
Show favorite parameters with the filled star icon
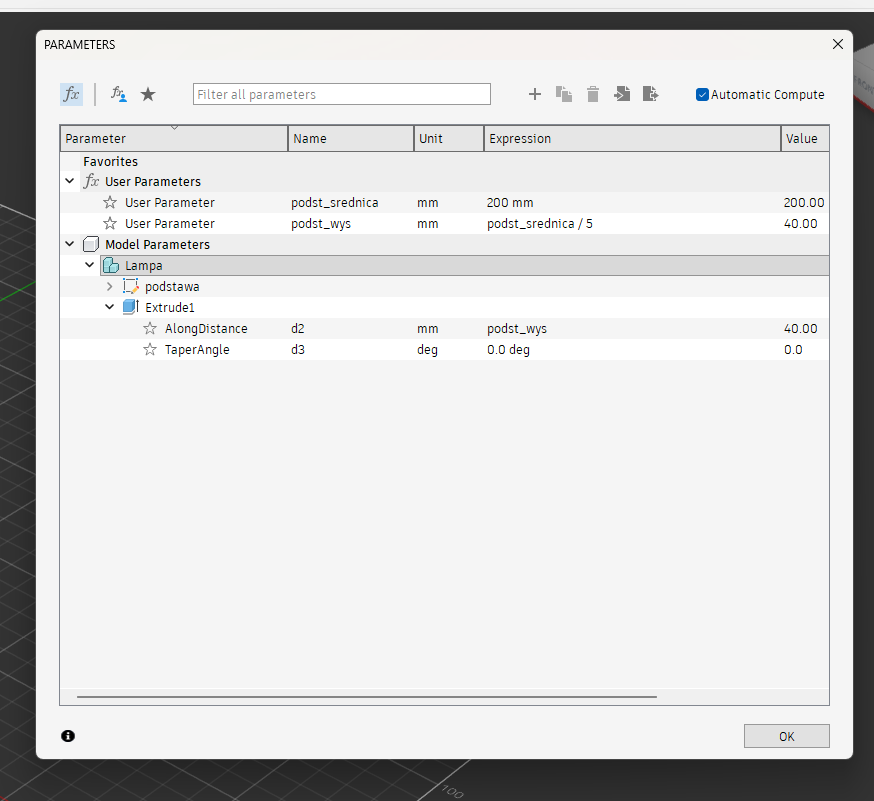coord(148,94)
